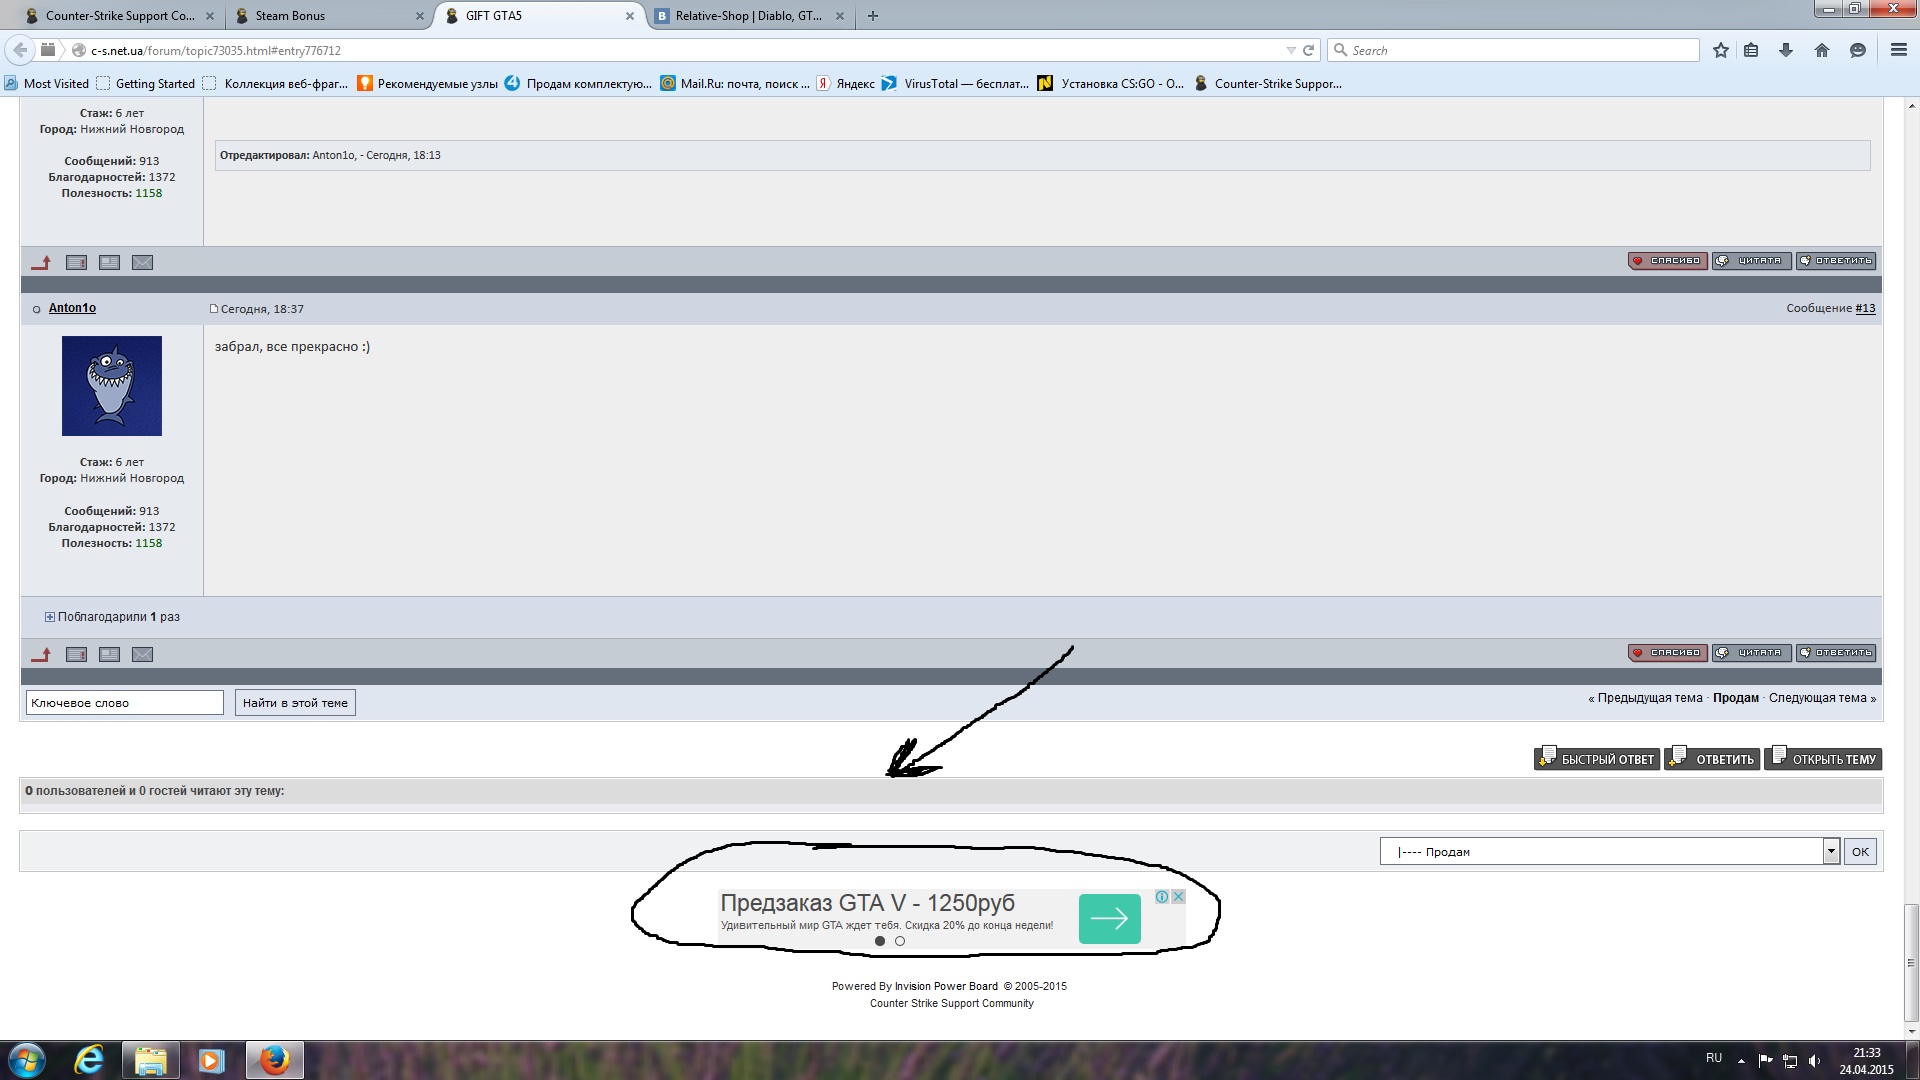Viewport: 1920px width, 1080px height.
Task: Close the Steam Bonus tab
Action: [420, 16]
